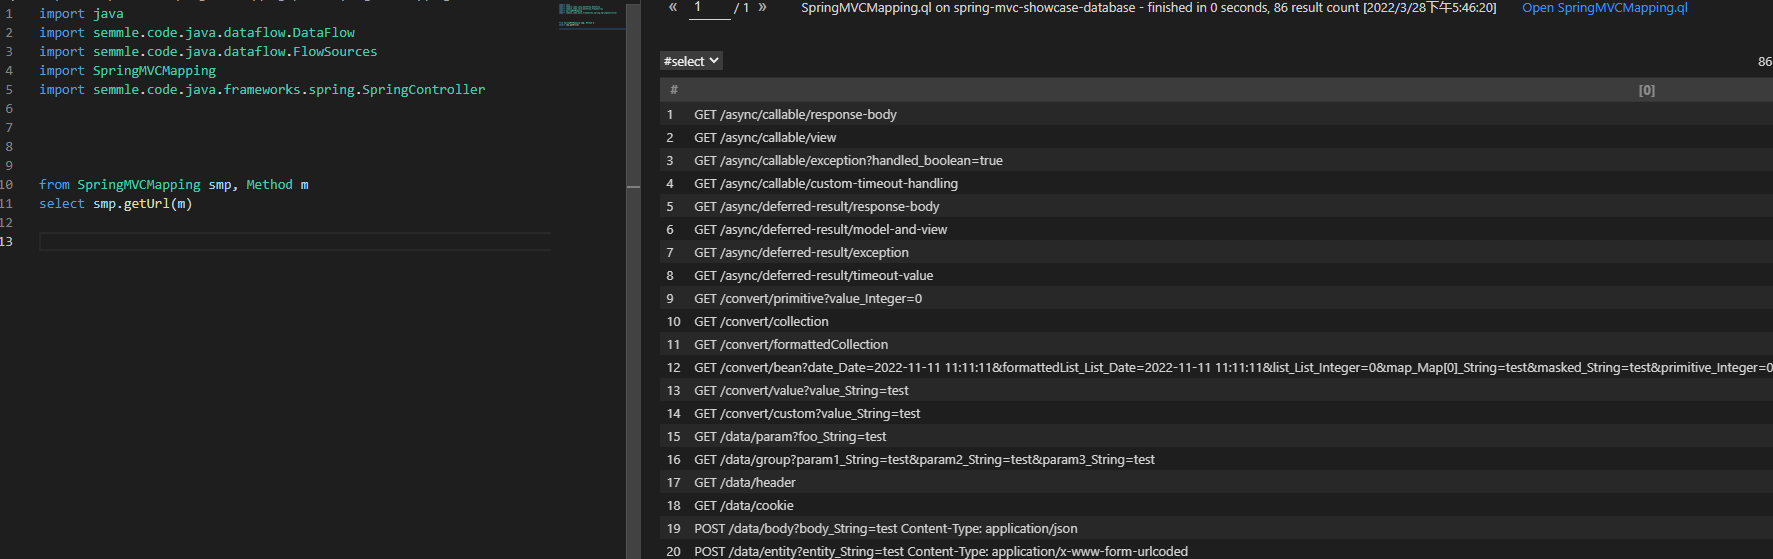Open SpringMVCMapping.ql link
This screenshot has height=559, width=1773.
tap(1604, 7)
